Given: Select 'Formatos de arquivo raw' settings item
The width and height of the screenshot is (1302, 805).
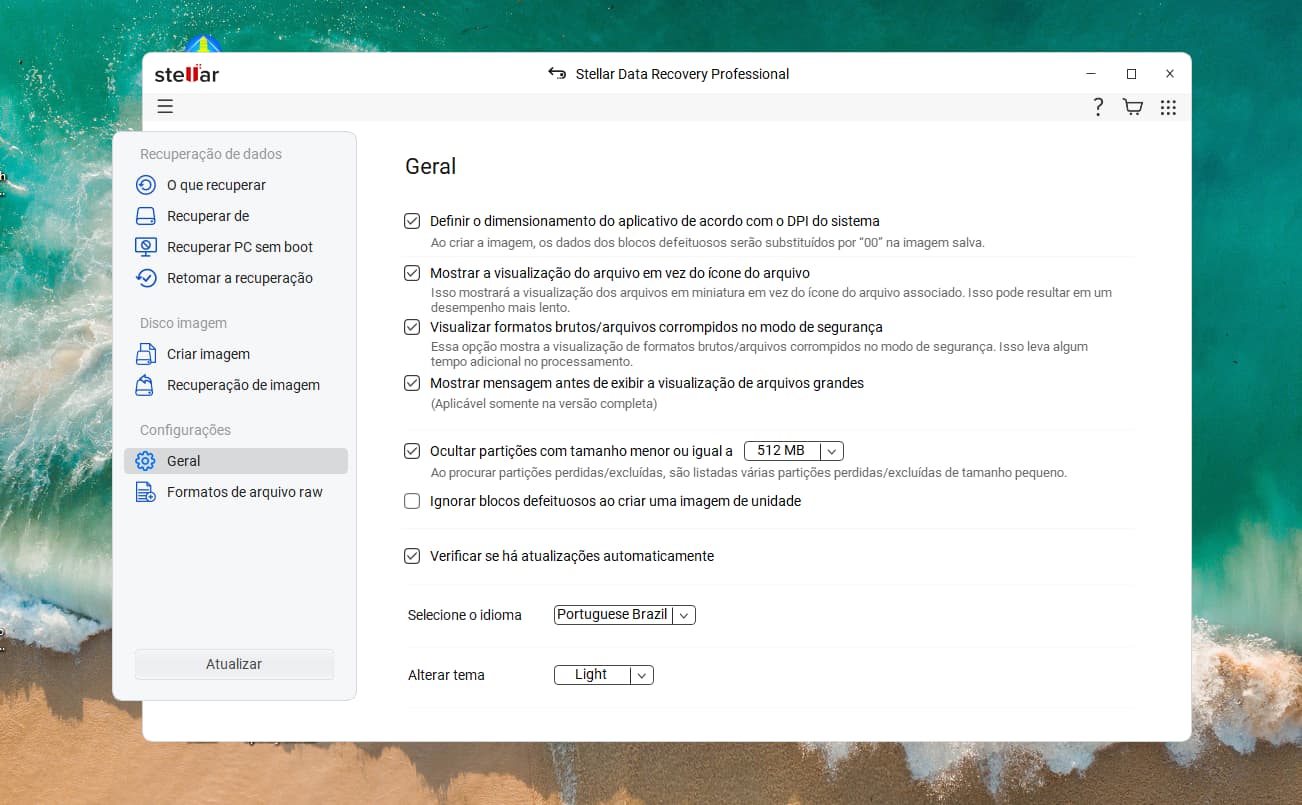Looking at the screenshot, I should 244,492.
